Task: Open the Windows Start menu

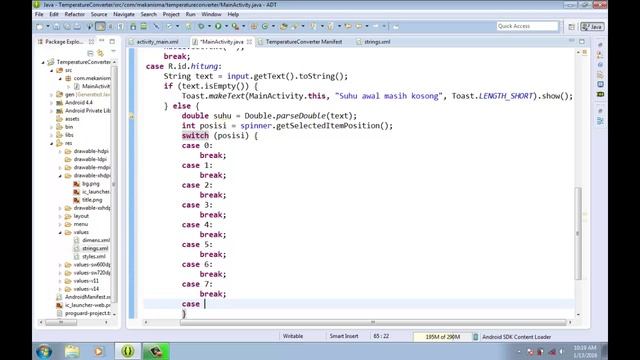Action: point(44,351)
